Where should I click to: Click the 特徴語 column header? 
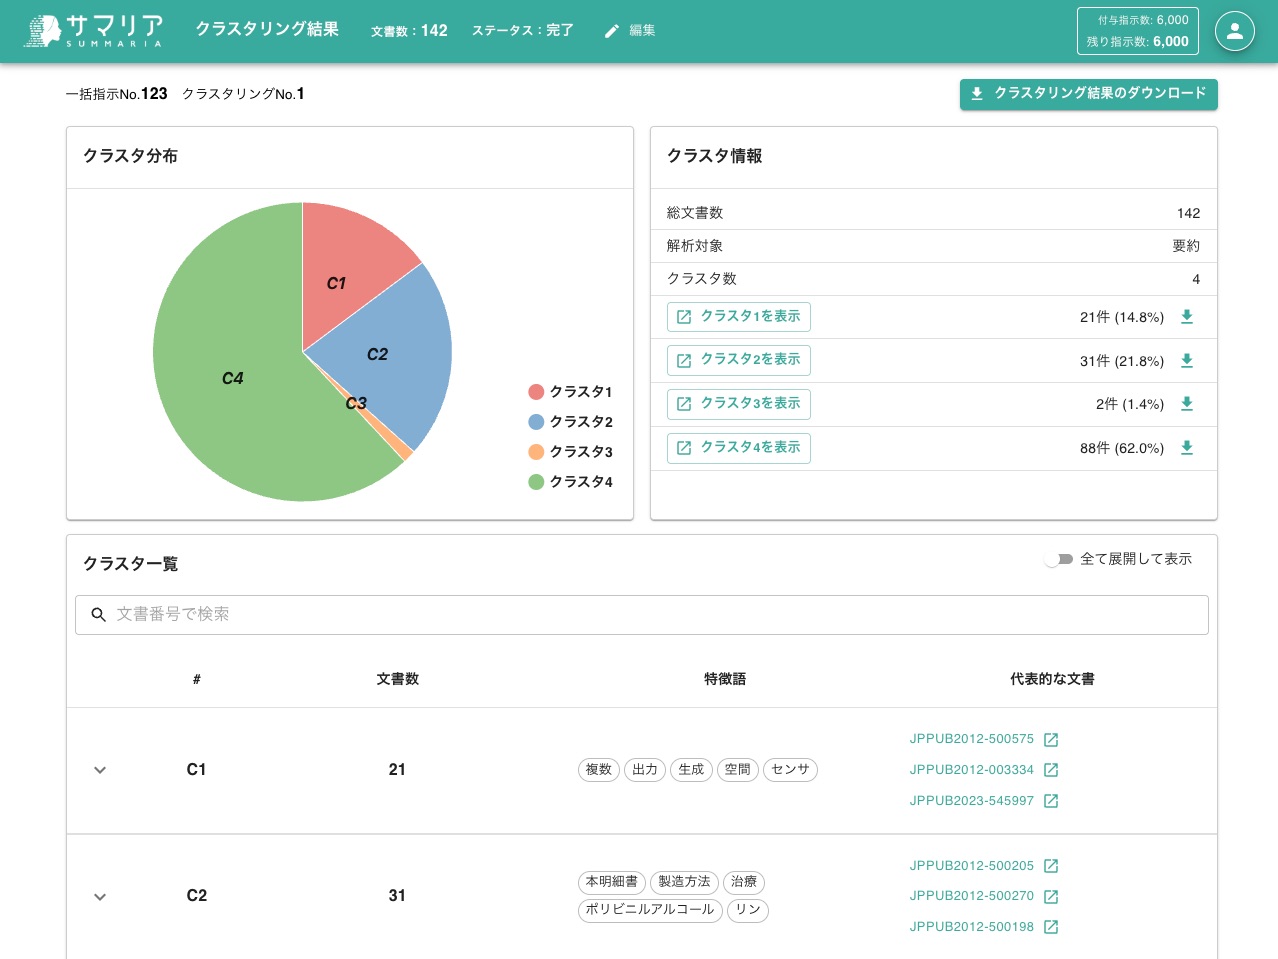pyautogui.click(x=725, y=679)
